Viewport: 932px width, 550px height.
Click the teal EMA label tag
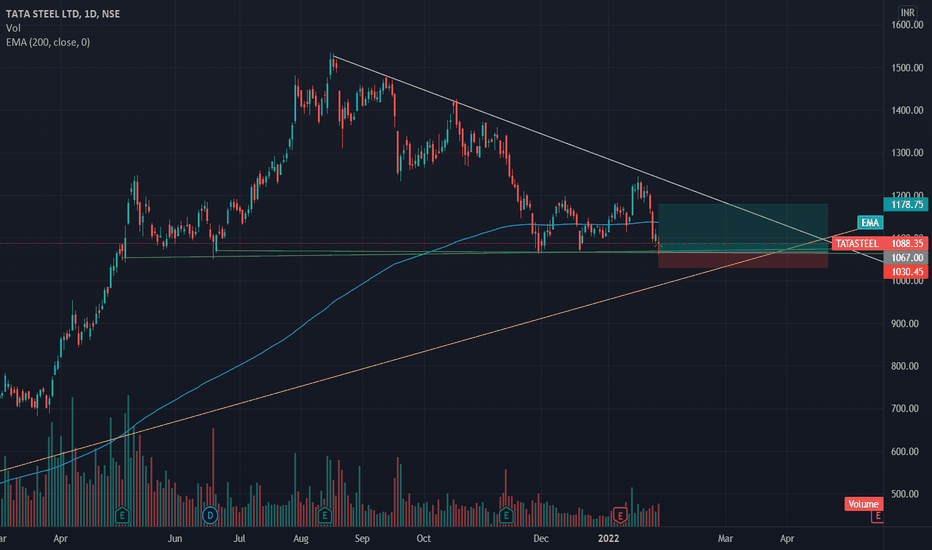pos(870,222)
